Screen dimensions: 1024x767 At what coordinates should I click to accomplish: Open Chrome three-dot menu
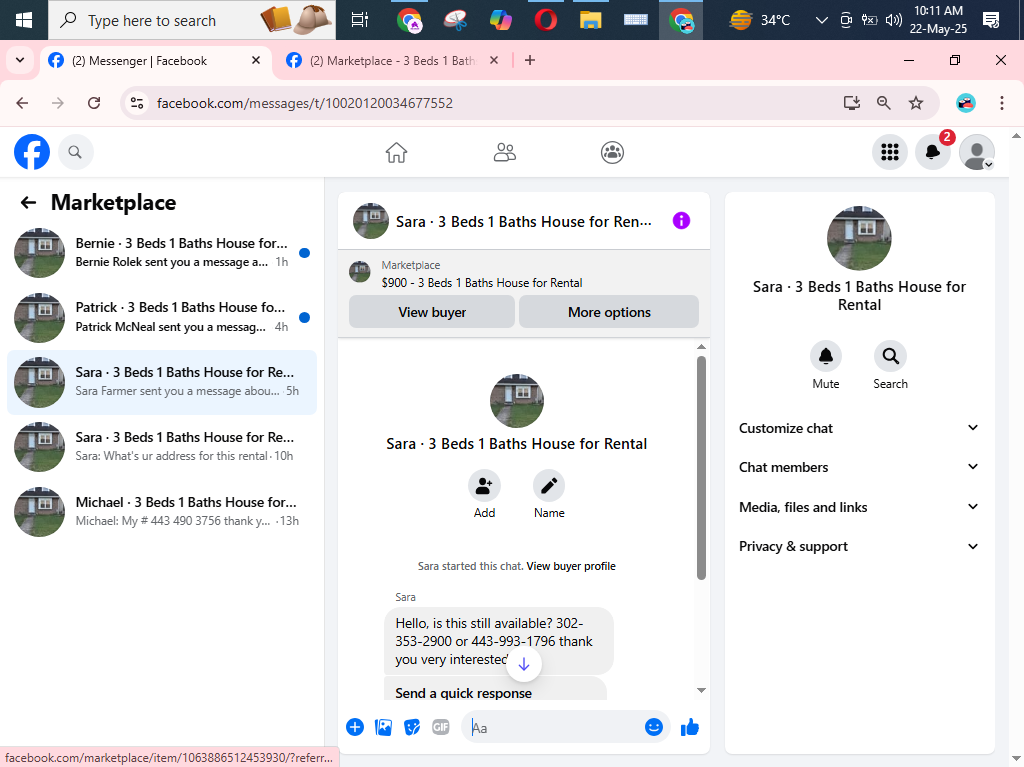click(x=1002, y=103)
